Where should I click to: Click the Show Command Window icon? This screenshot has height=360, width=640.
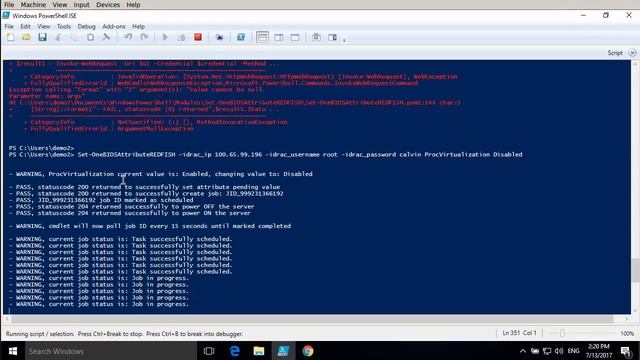pos(316,37)
